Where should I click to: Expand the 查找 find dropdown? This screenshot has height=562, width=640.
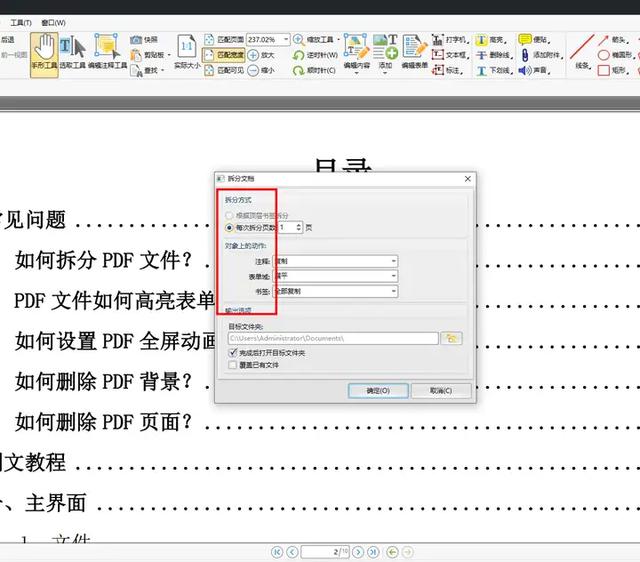[162, 71]
